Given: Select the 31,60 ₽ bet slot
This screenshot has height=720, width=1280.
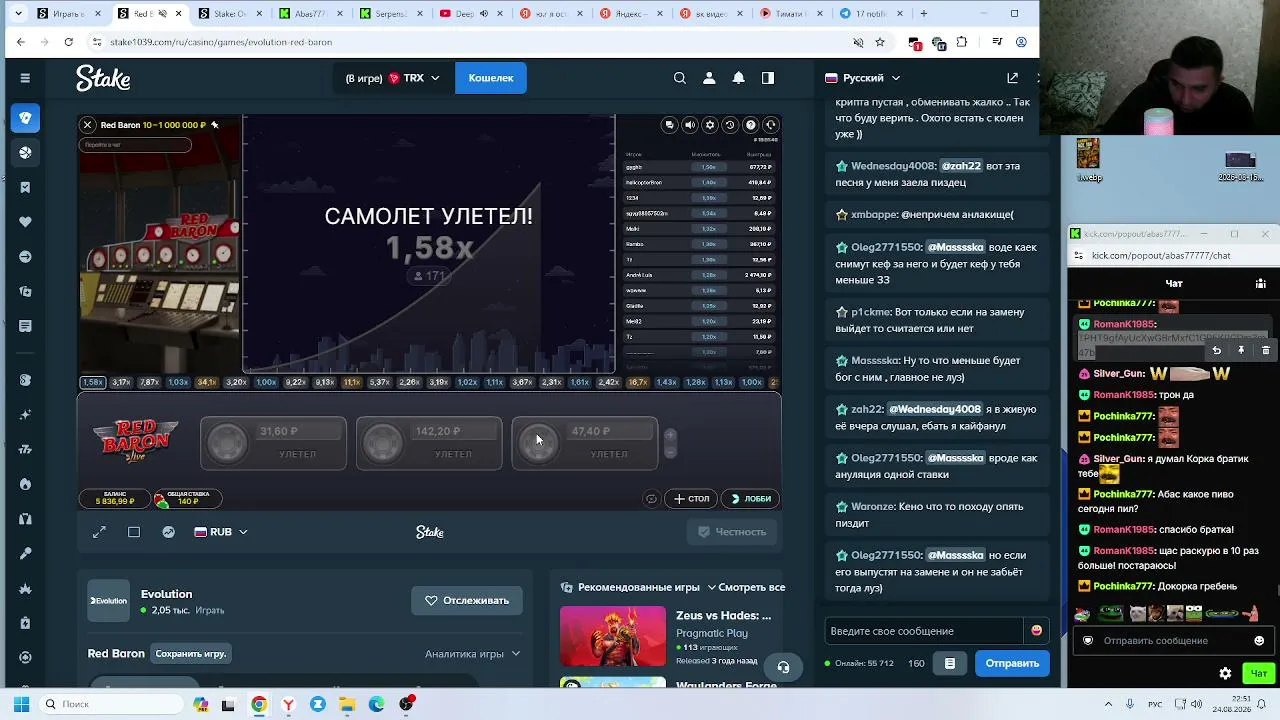Looking at the screenshot, I should 274,443.
